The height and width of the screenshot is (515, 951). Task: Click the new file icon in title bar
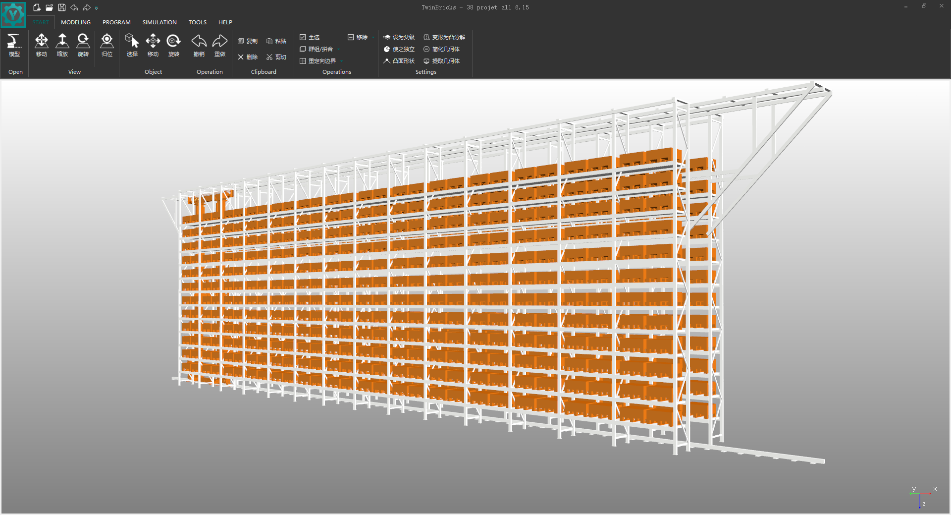(x=36, y=7)
